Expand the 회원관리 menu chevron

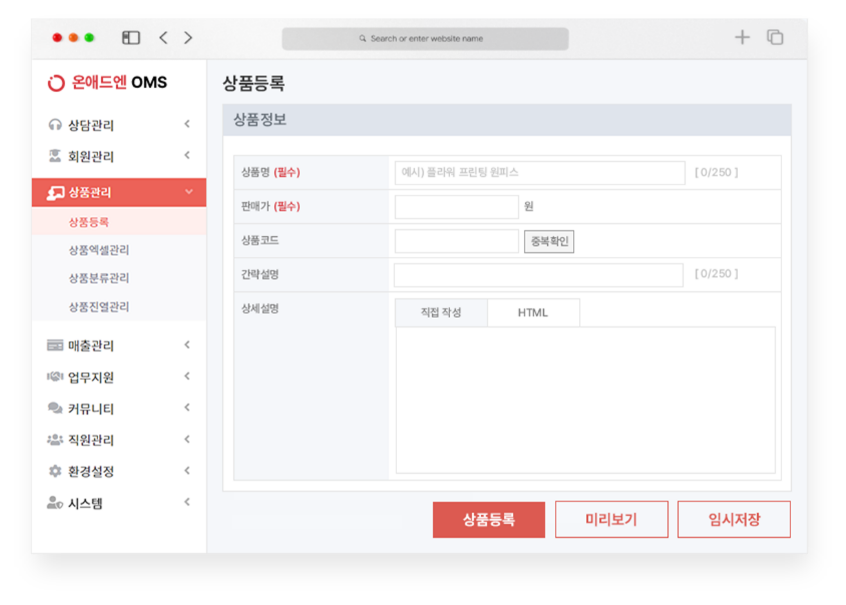(187, 155)
